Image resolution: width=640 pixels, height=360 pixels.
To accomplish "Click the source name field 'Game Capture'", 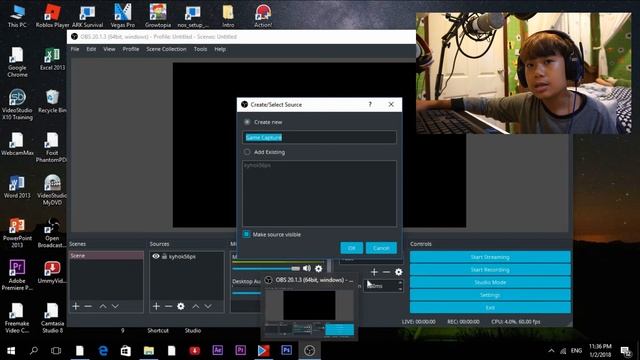I will click(319, 137).
